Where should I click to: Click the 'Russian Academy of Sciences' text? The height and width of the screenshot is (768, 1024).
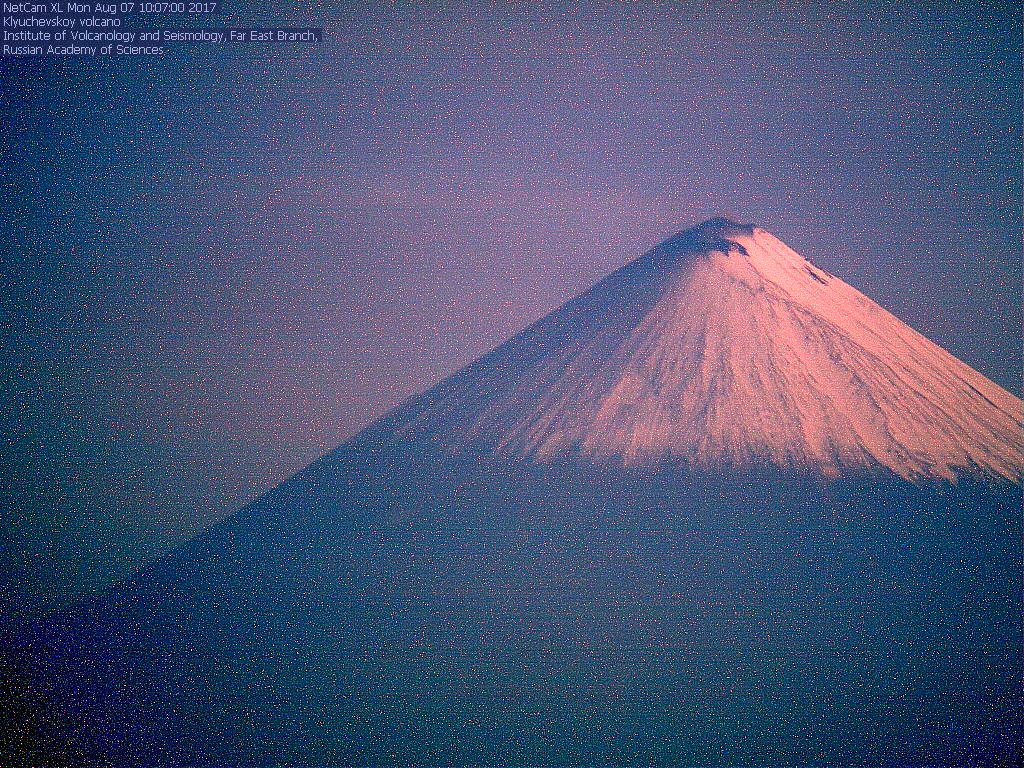84,50
